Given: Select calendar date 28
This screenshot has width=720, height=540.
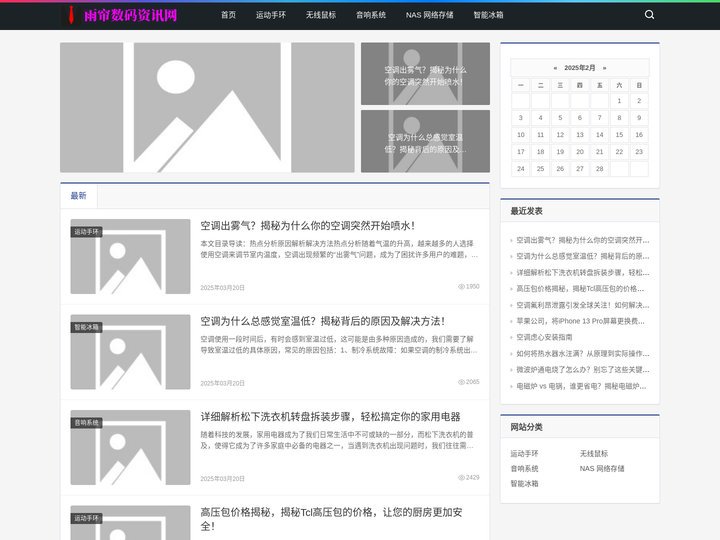Looking at the screenshot, I should [x=599, y=169].
